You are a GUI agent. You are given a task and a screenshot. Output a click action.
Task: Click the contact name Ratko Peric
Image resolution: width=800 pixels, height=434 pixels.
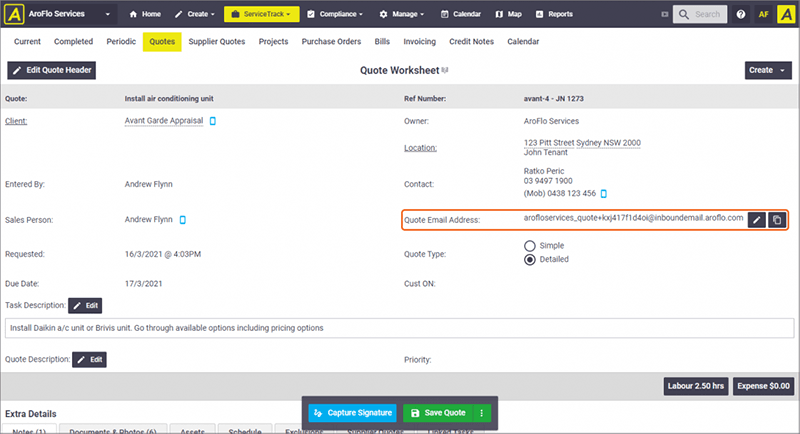point(544,171)
